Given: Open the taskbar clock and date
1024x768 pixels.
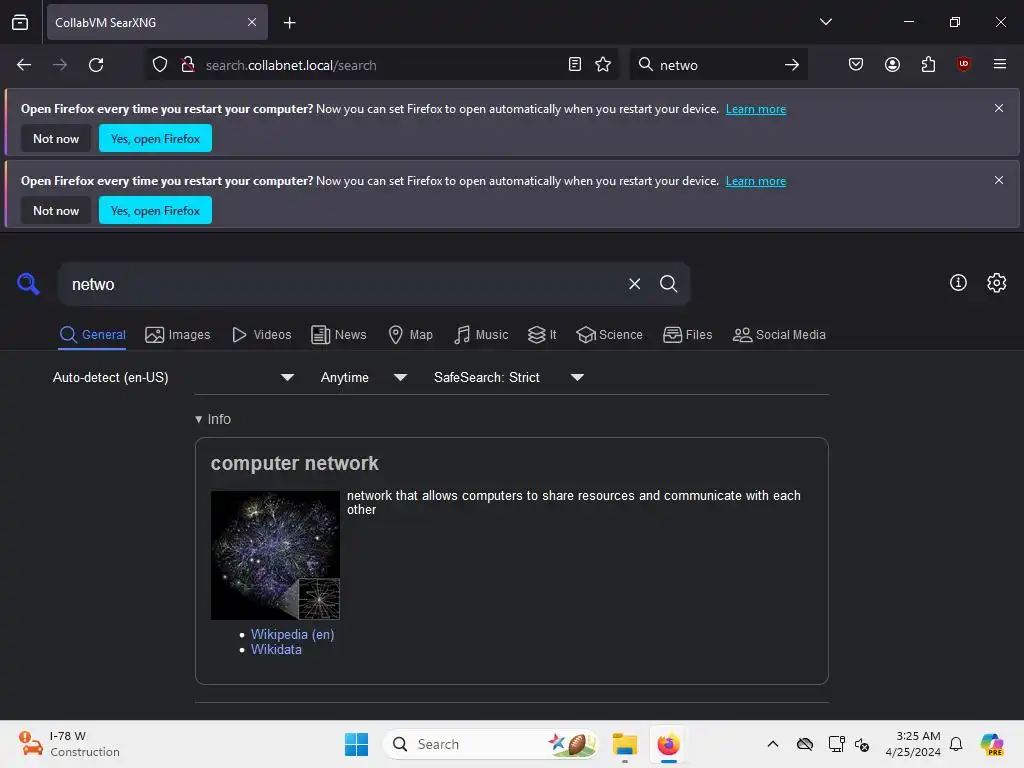Looking at the screenshot, I should click(x=912, y=744).
